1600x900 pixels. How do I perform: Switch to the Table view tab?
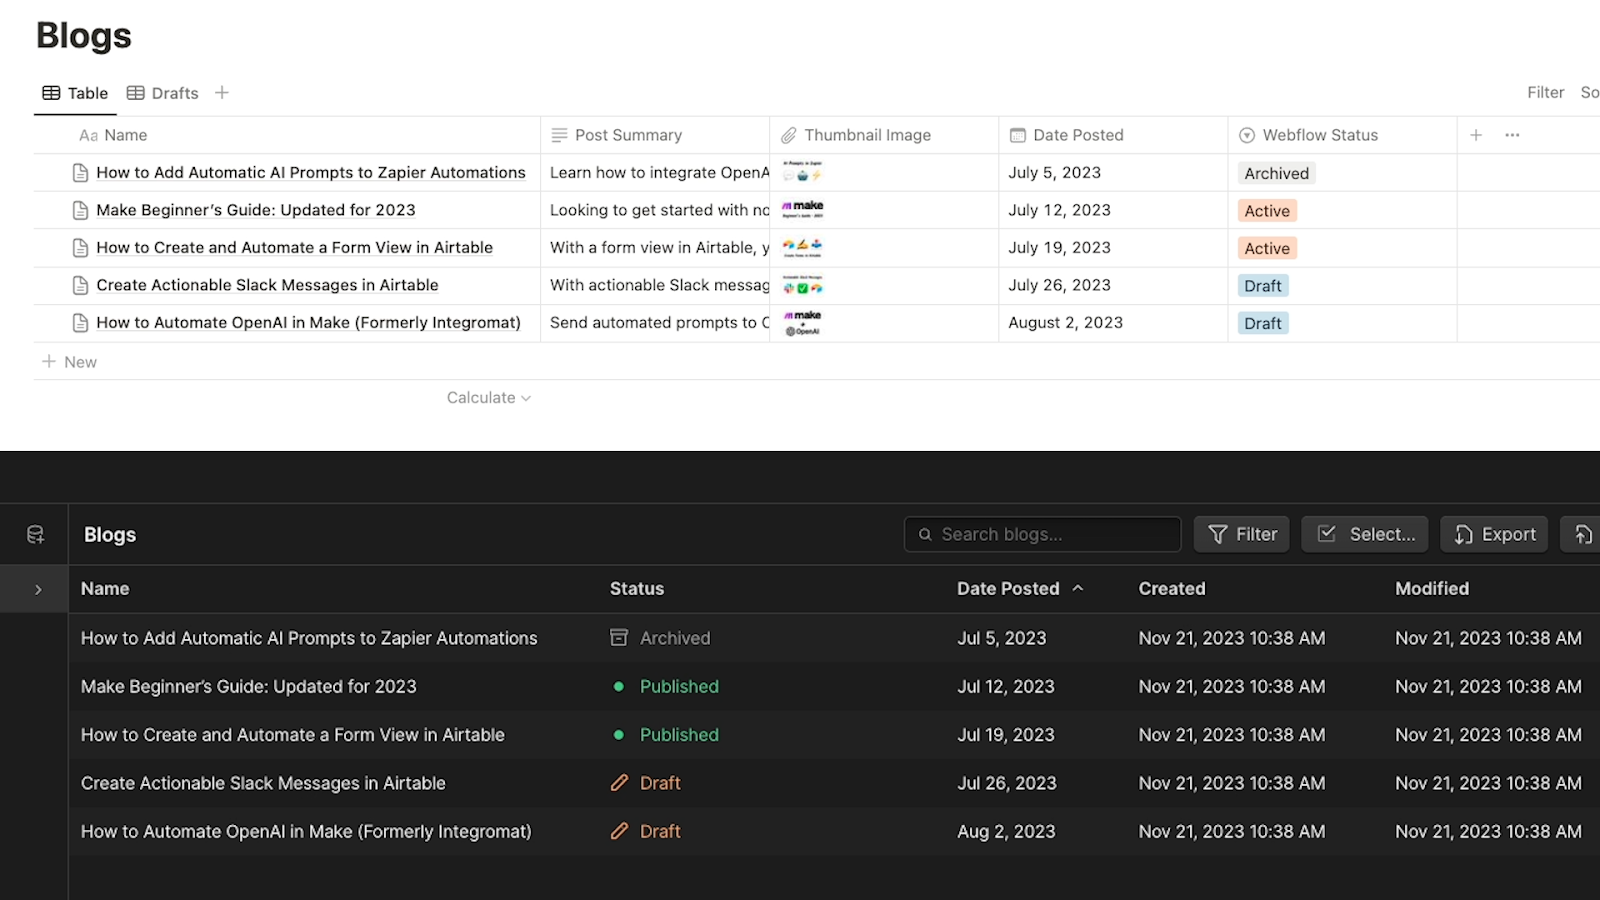(x=75, y=93)
